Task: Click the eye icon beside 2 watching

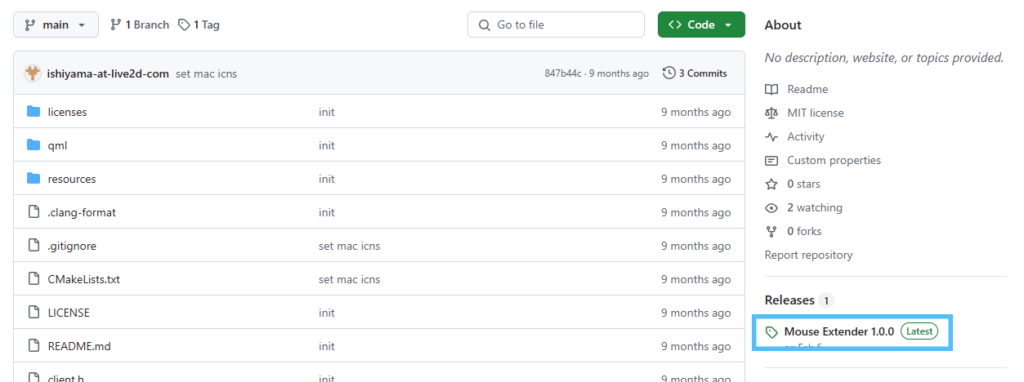Action: 771,208
